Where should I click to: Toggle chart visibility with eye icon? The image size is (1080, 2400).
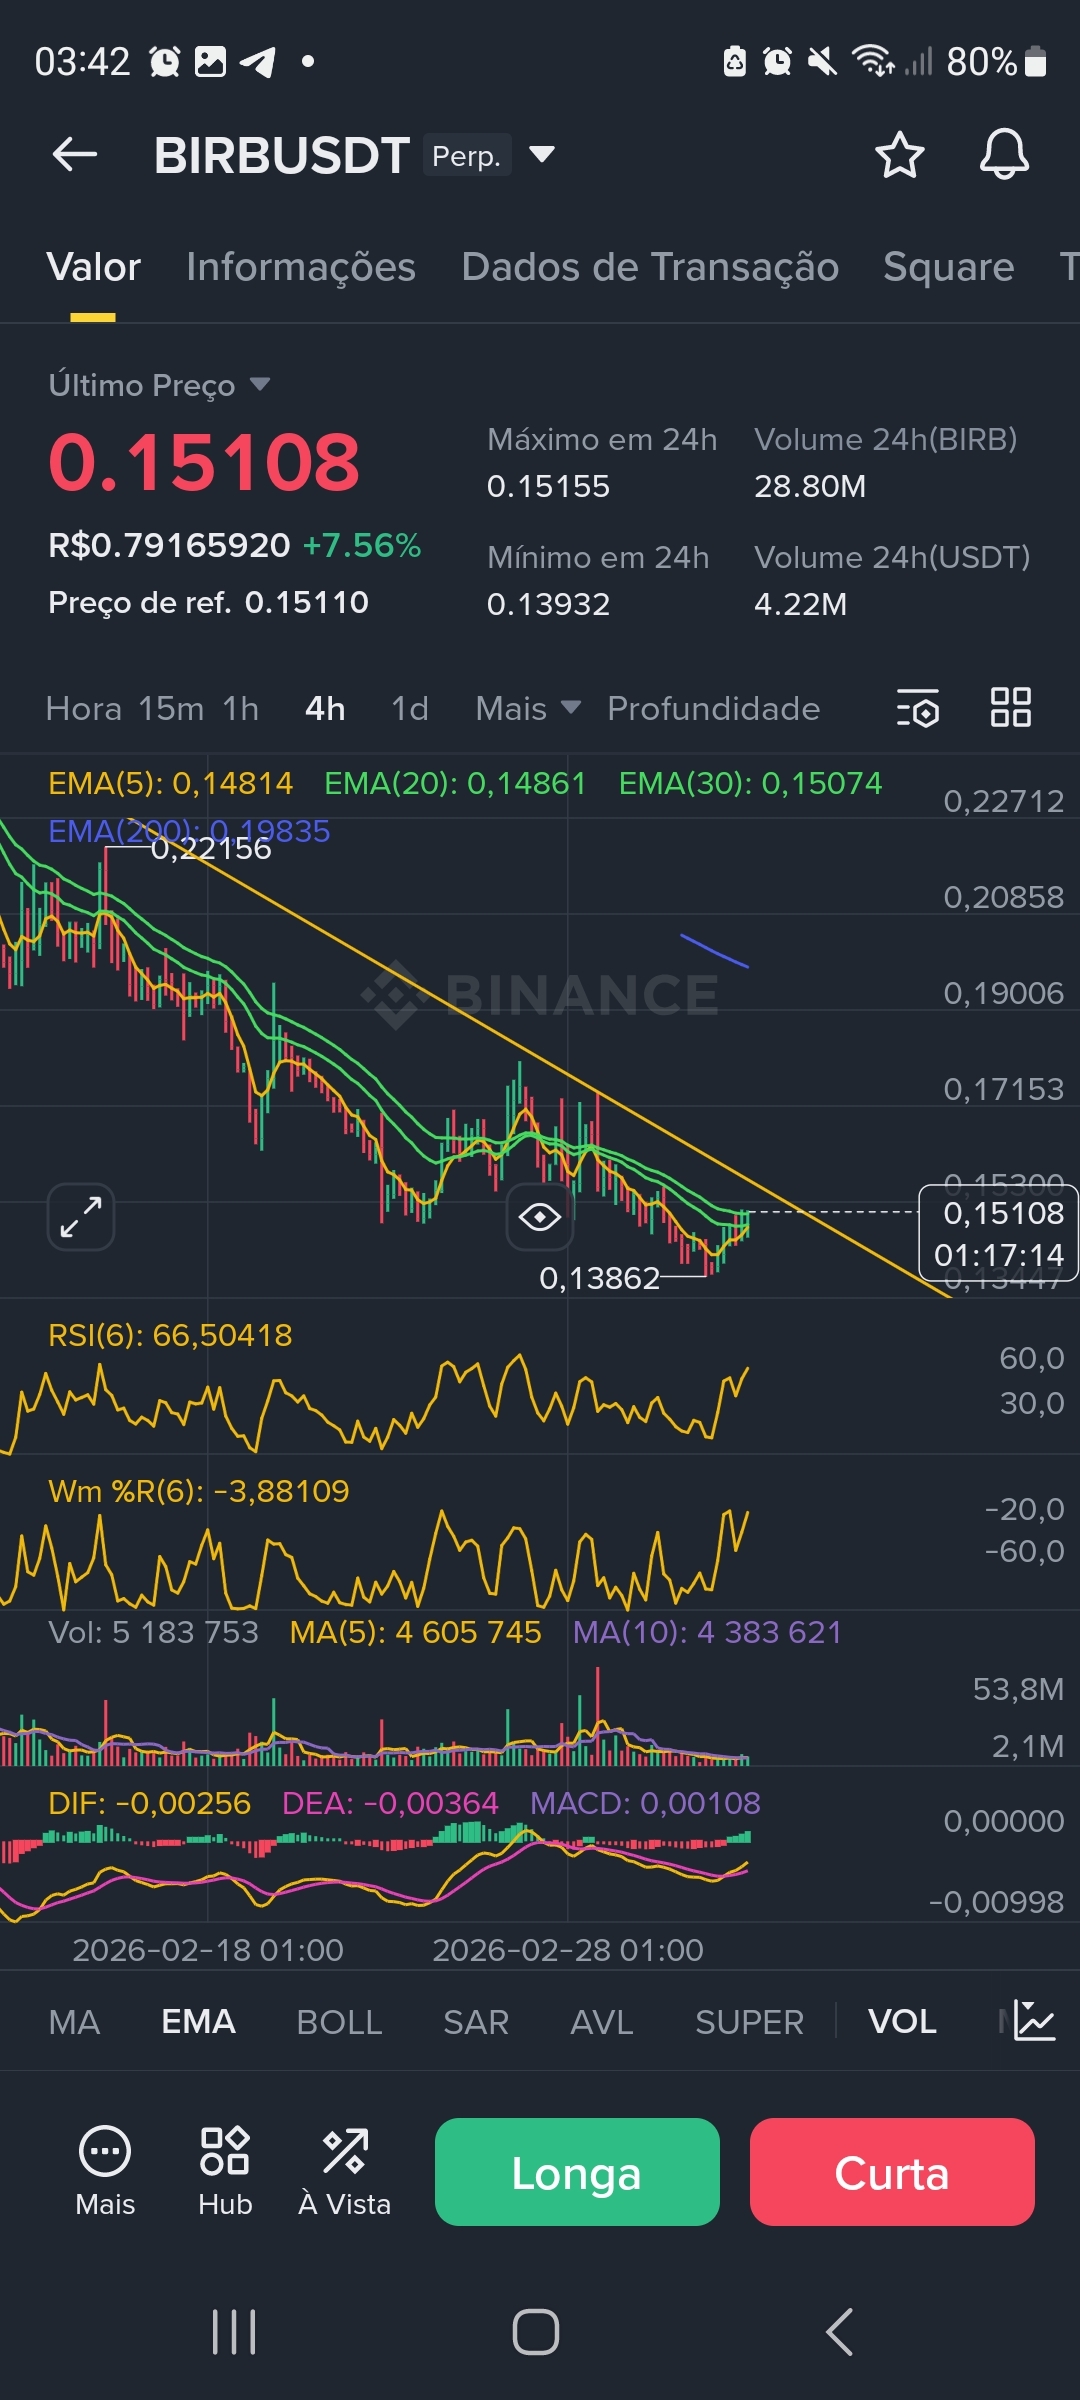540,1217
